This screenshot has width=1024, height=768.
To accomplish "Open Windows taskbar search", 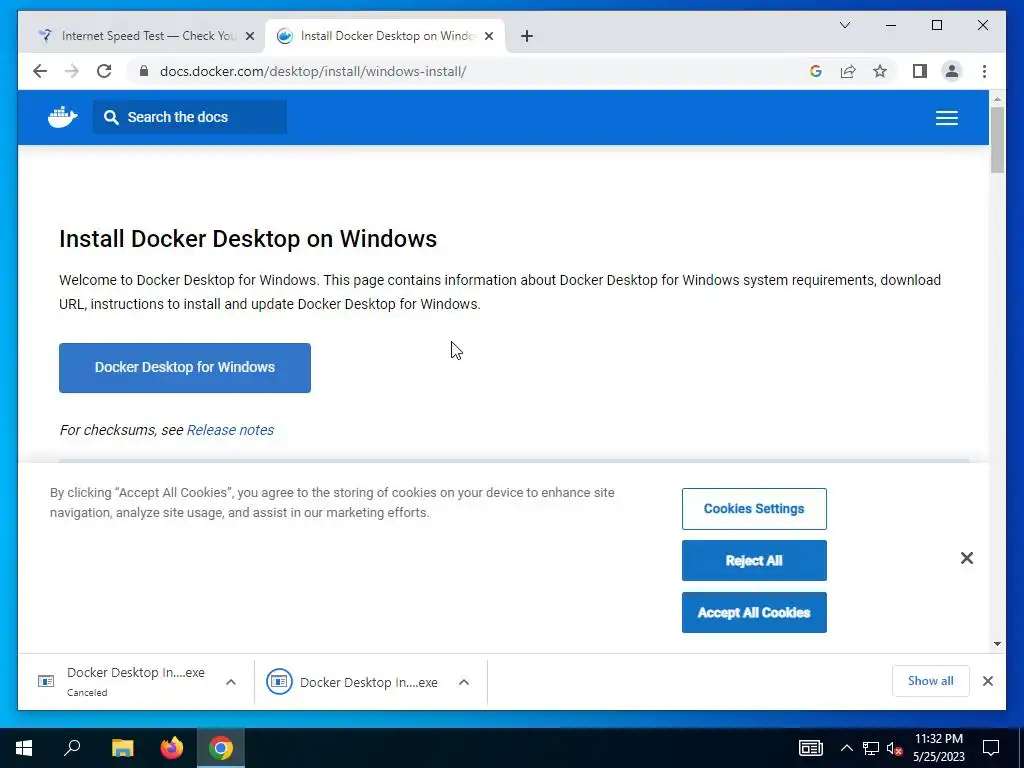I will tap(72, 748).
